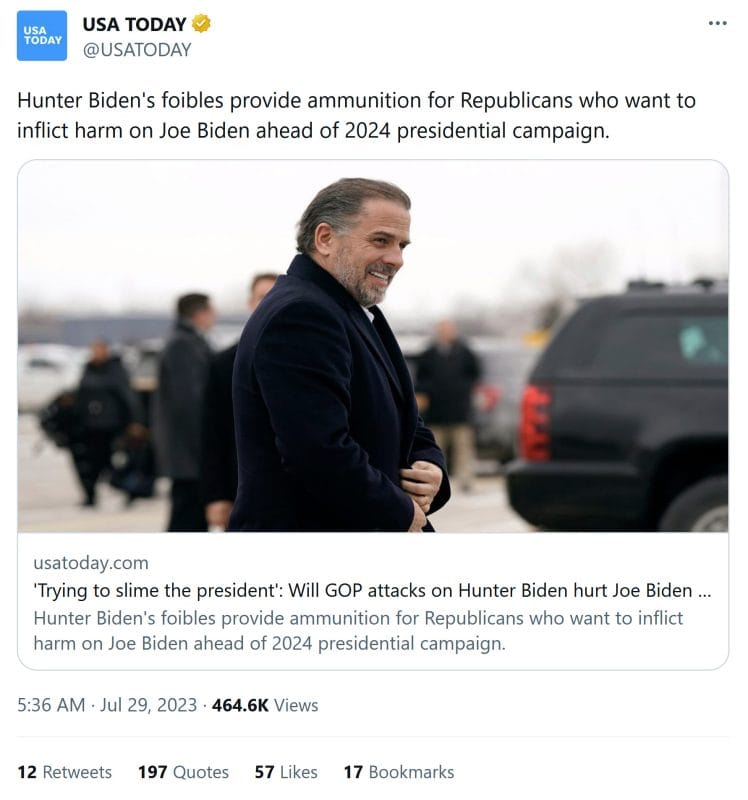Click the Jul 29, 2023 date
This screenshot has width=748, height=800.
pyautogui.click(x=150, y=705)
